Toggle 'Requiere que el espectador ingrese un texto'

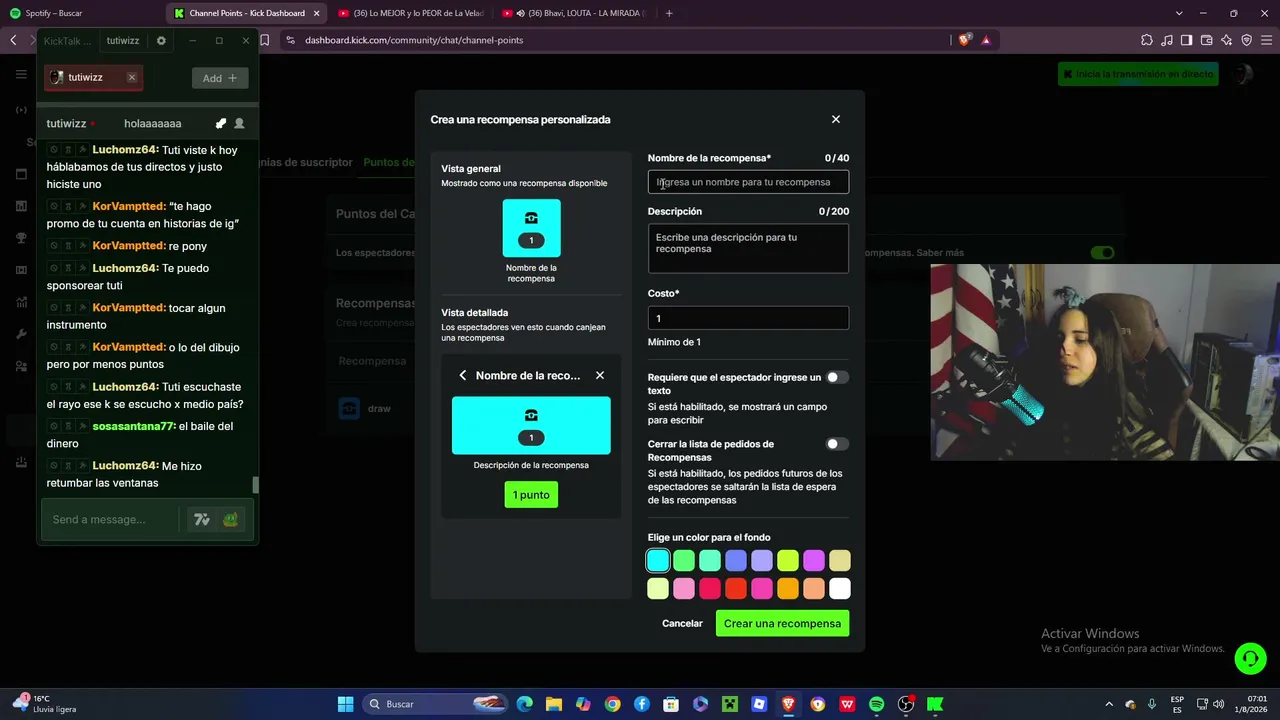pyautogui.click(x=837, y=377)
